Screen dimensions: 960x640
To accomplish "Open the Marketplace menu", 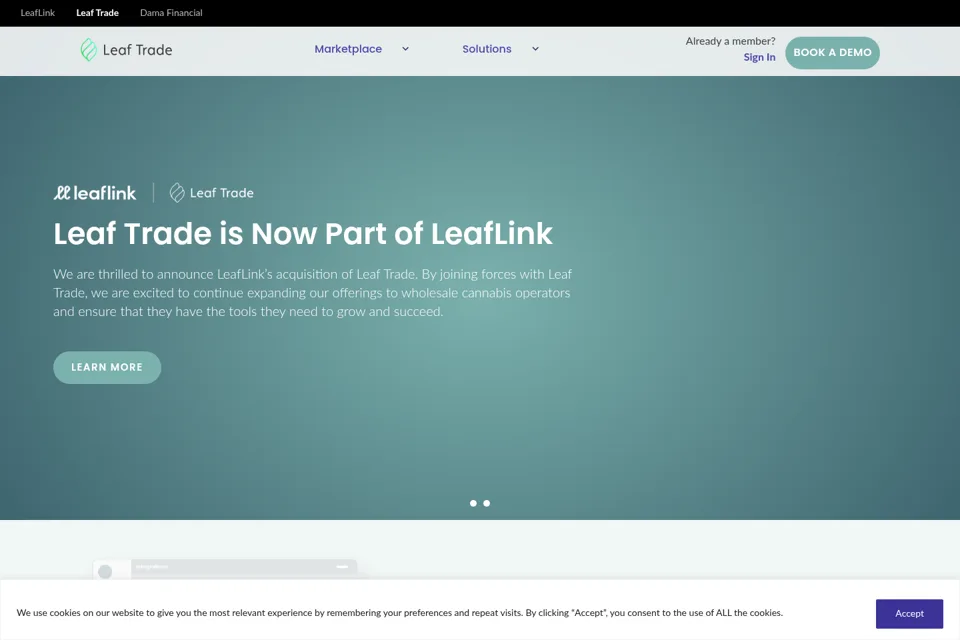I will tap(348, 49).
